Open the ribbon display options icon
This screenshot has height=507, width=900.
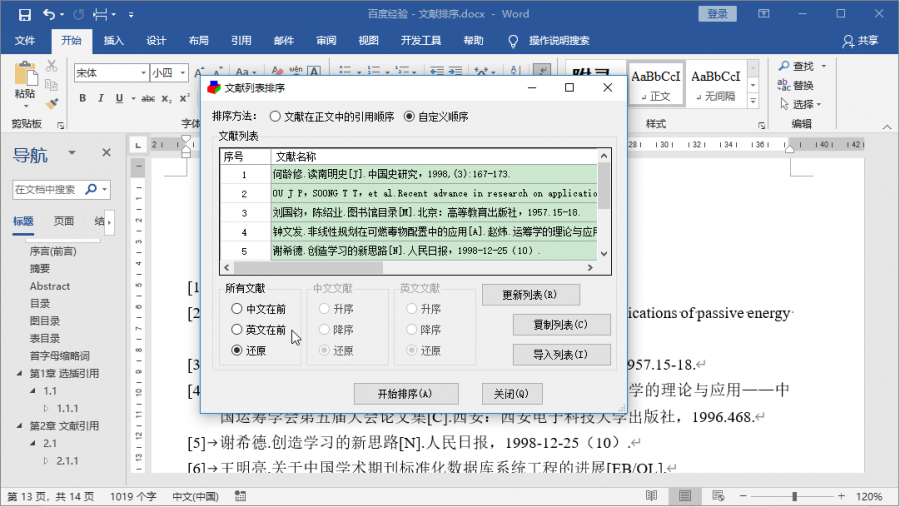[x=763, y=14]
